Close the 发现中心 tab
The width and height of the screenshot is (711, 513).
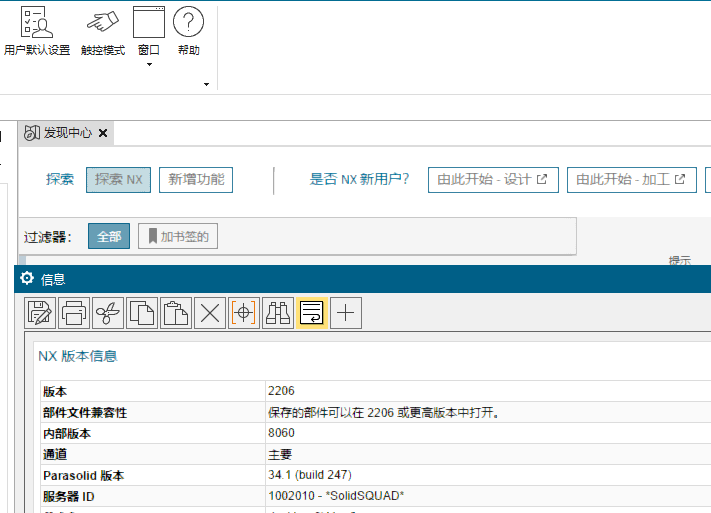pyautogui.click(x=103, y=133)
